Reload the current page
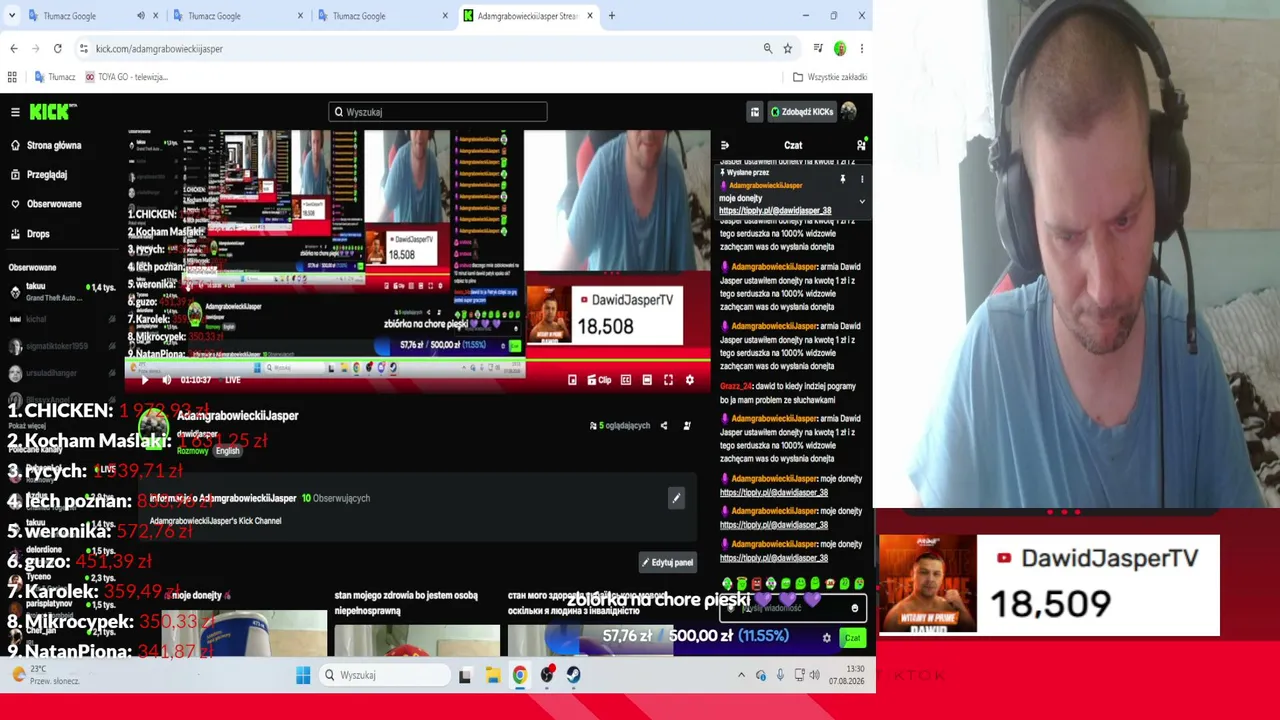Screen dimensions: 1280x720 (x=58, y=48)
